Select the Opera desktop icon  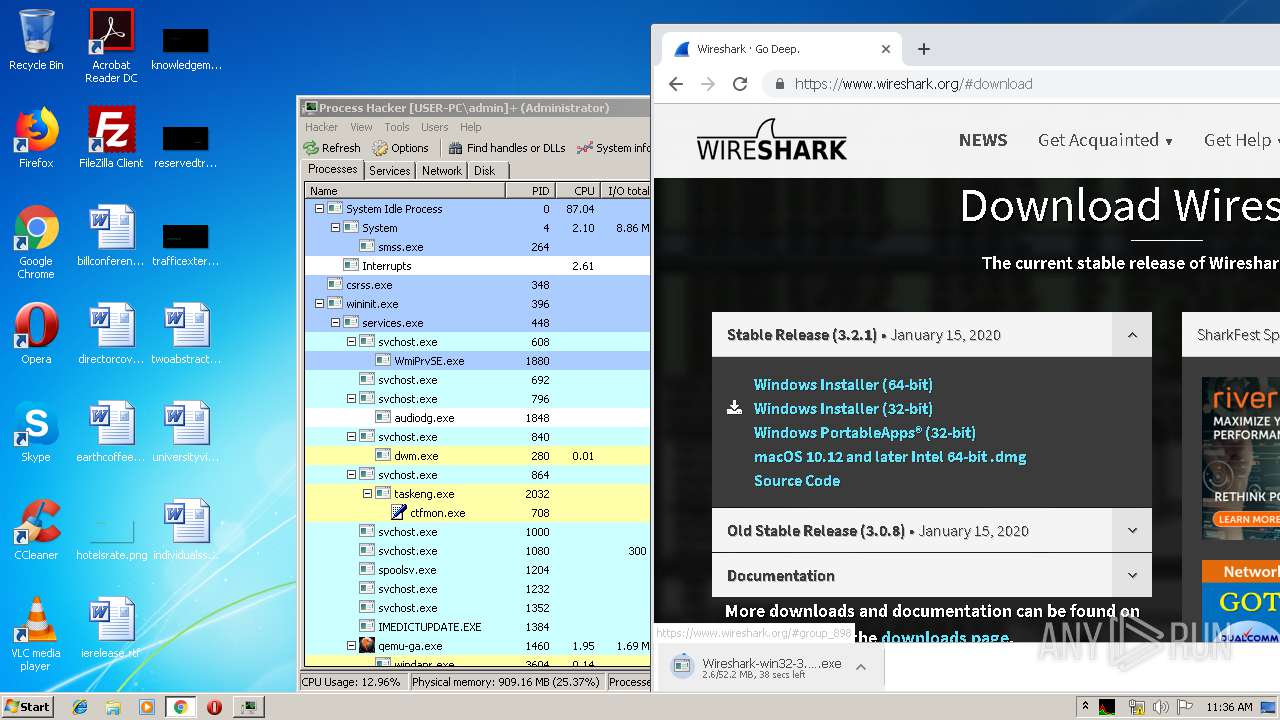(x=36, y=334)
